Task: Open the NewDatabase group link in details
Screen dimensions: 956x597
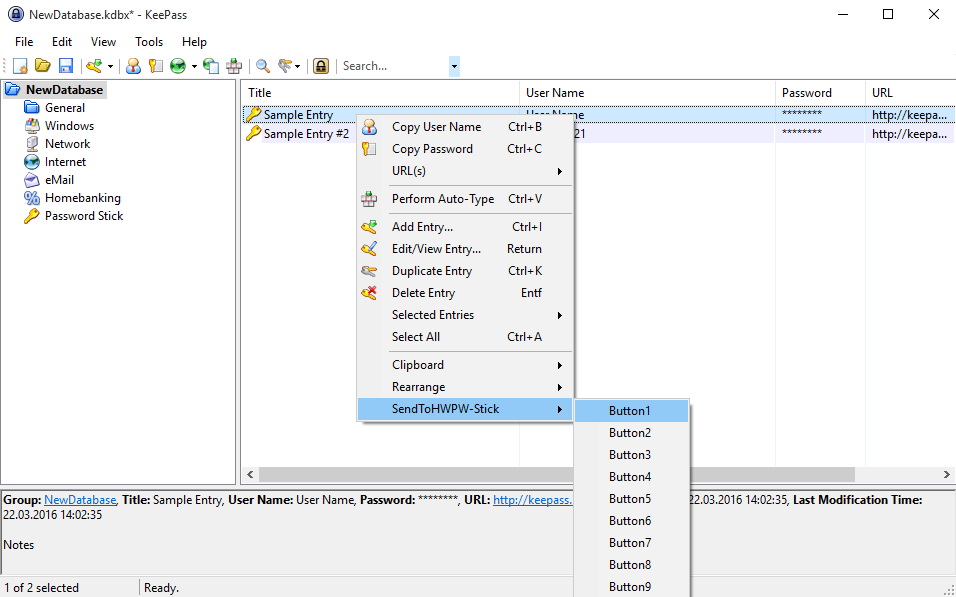Action: tap(80, 500)
